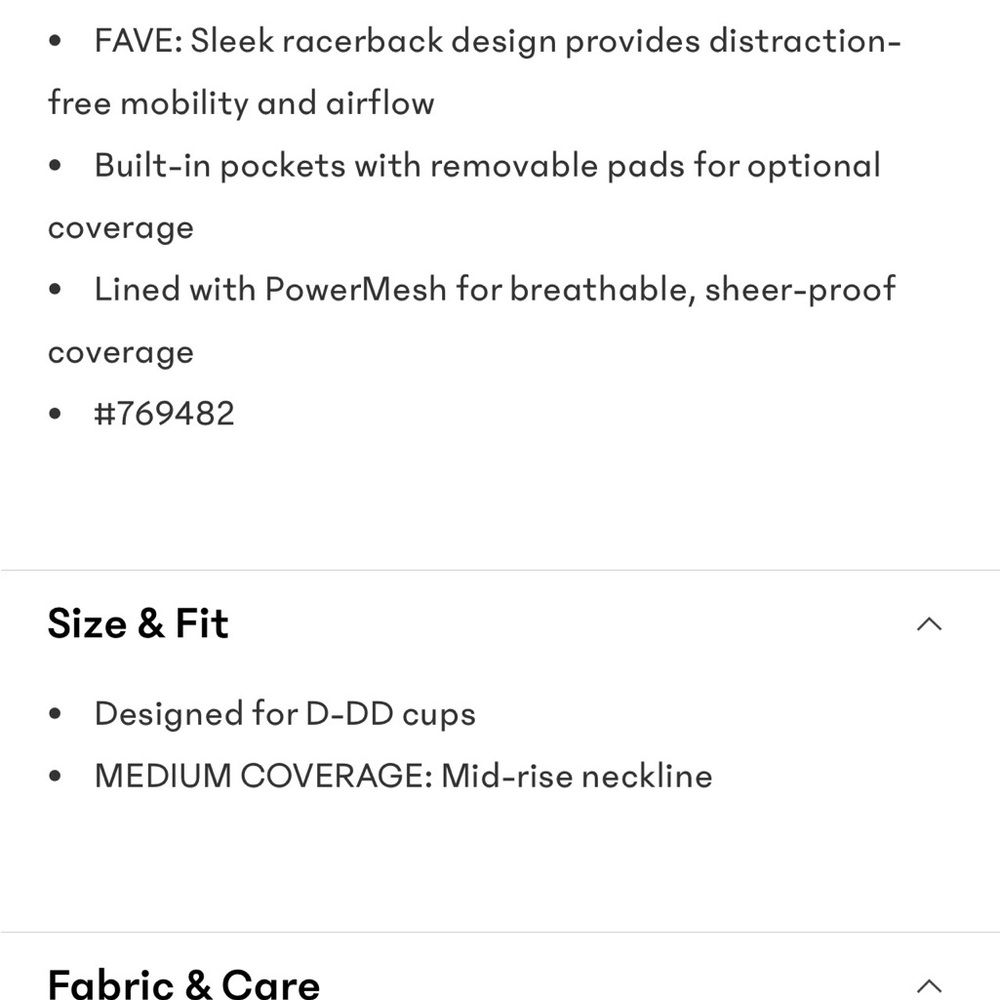Click the word coverage under built-in pockets
The width and height of the screenshot is (1000, 1000).
point(120,227)
